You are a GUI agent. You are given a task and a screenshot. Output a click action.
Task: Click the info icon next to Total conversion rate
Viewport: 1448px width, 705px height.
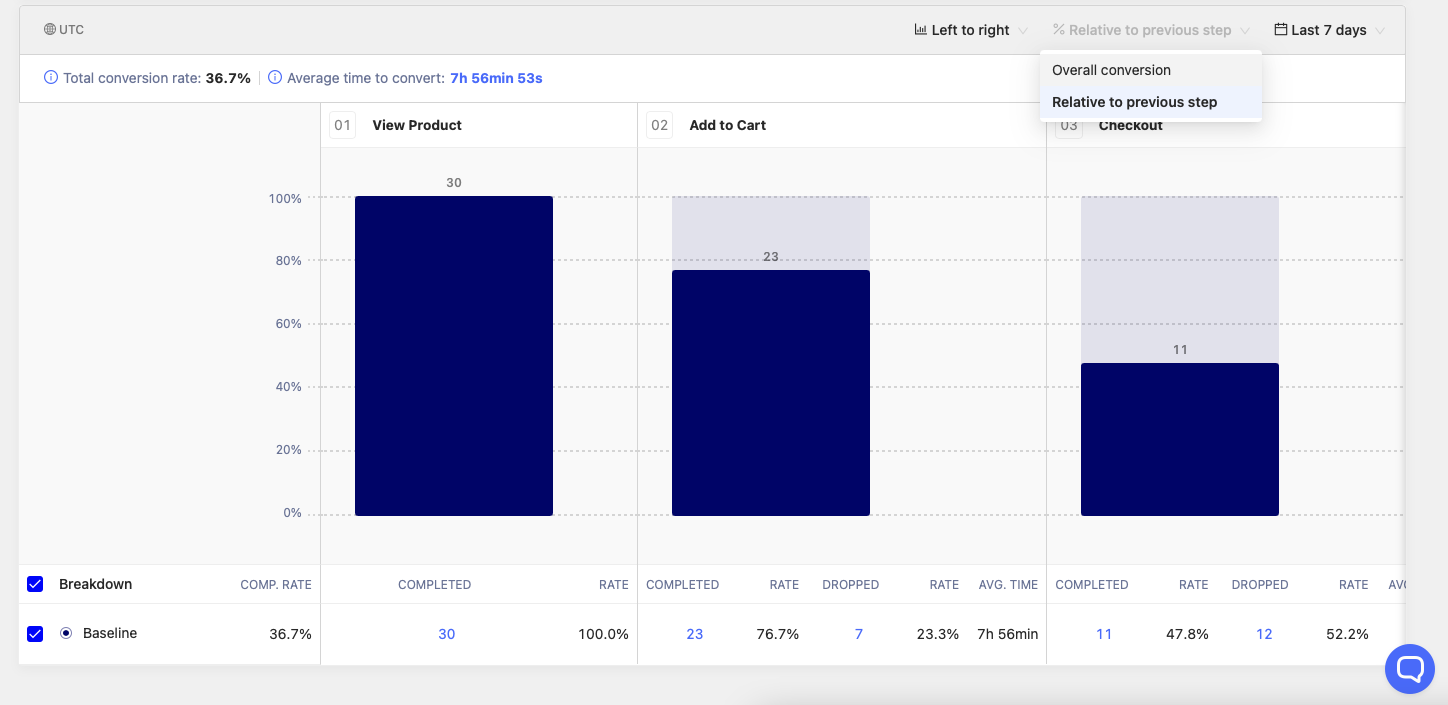49,77
